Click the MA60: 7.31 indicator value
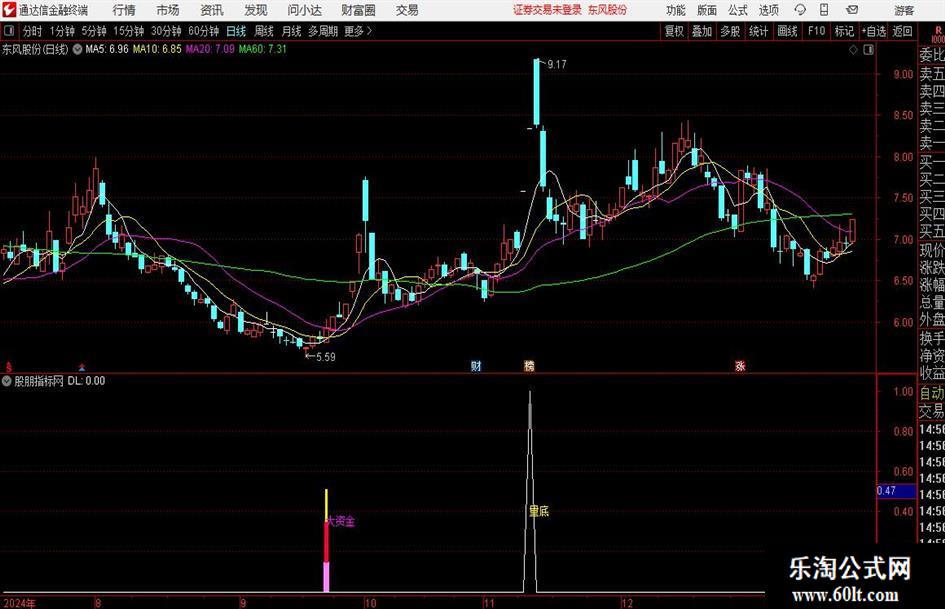Screen dimensions: 945x609 263,49
